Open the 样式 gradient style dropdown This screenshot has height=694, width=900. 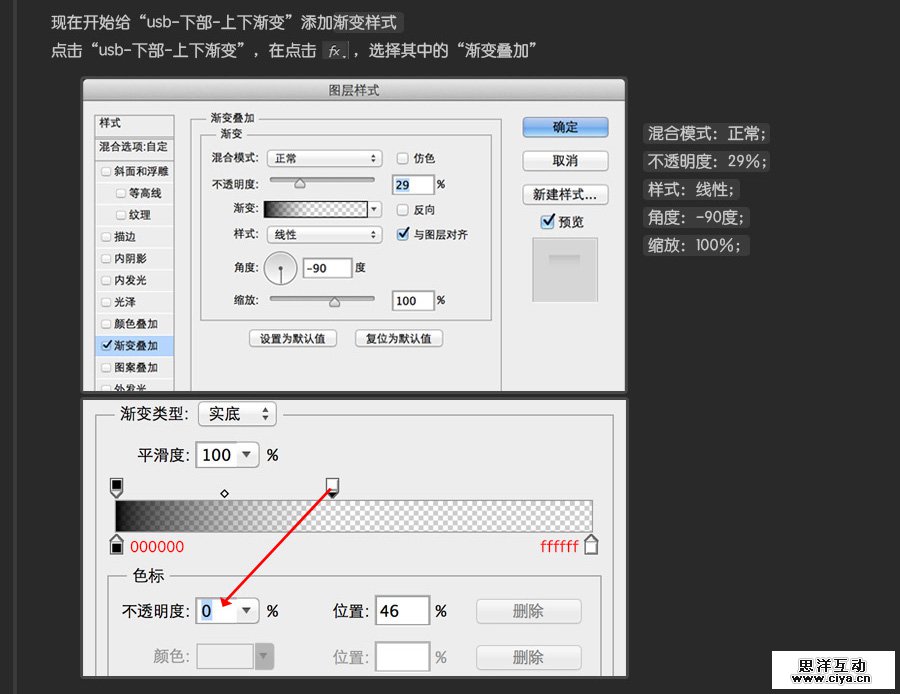point(324,235)
